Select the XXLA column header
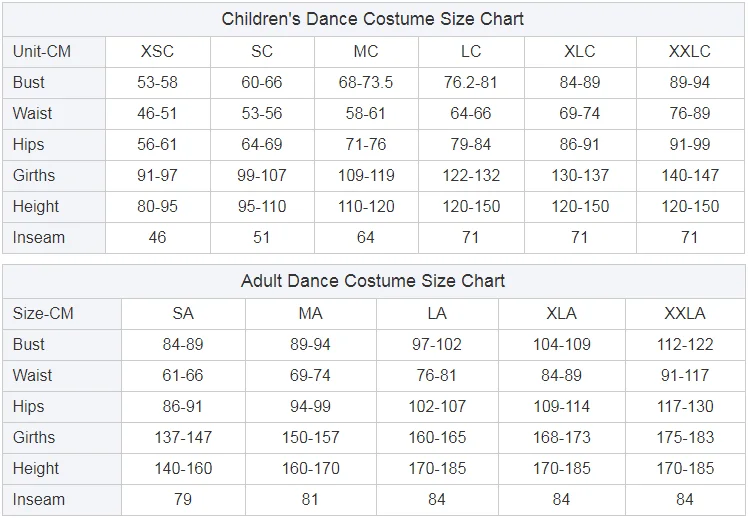The height and width of the screenshot is (518, 748). point(685,313)
